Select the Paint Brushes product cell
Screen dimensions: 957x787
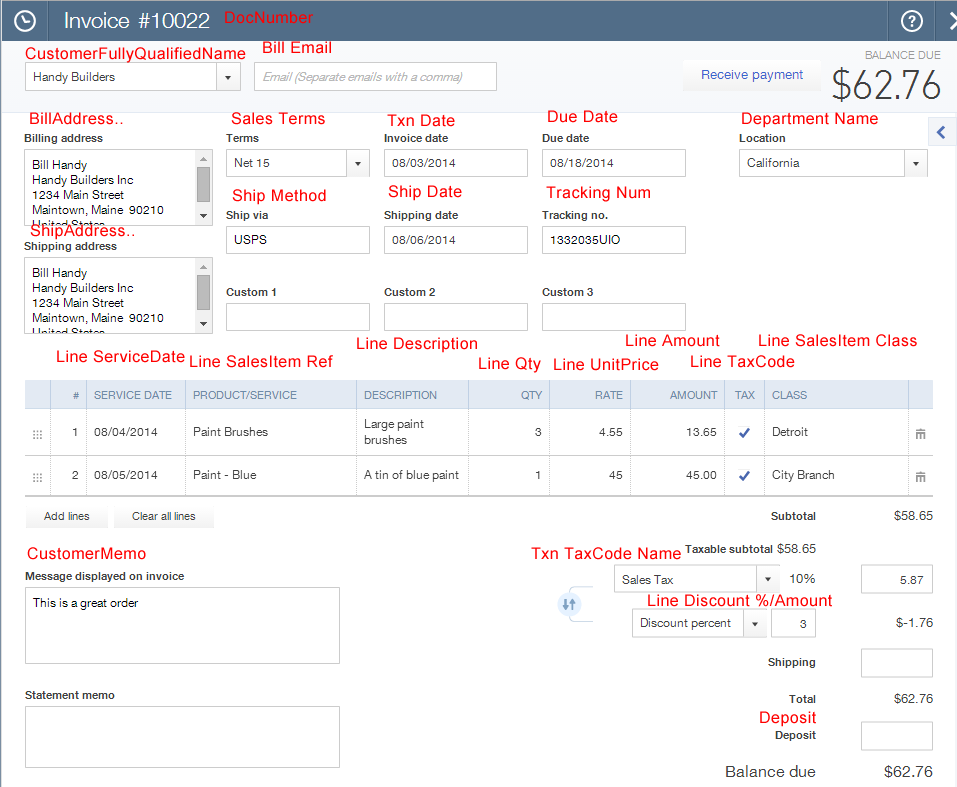coord(270,432)
